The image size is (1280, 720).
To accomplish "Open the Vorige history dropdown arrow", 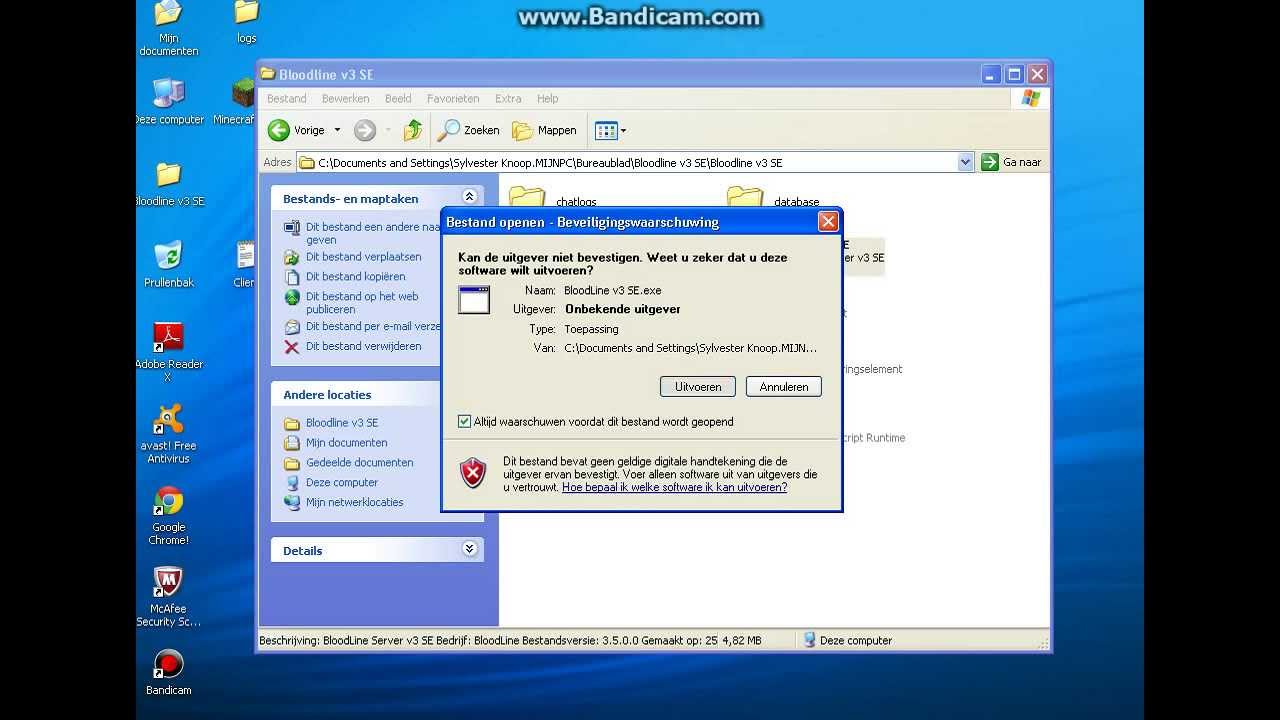I will pos(337,130).
